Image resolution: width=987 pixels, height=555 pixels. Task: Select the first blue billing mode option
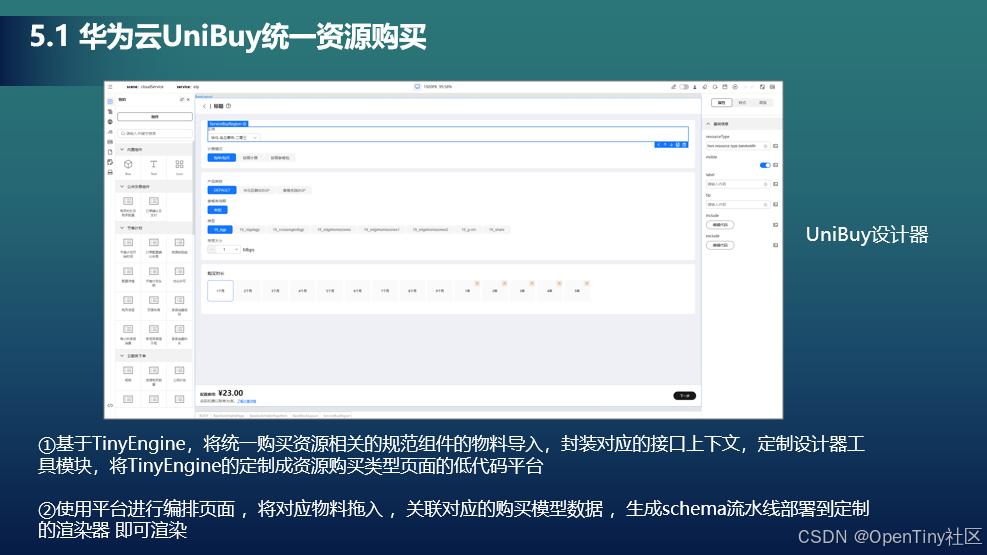point(222,158)
